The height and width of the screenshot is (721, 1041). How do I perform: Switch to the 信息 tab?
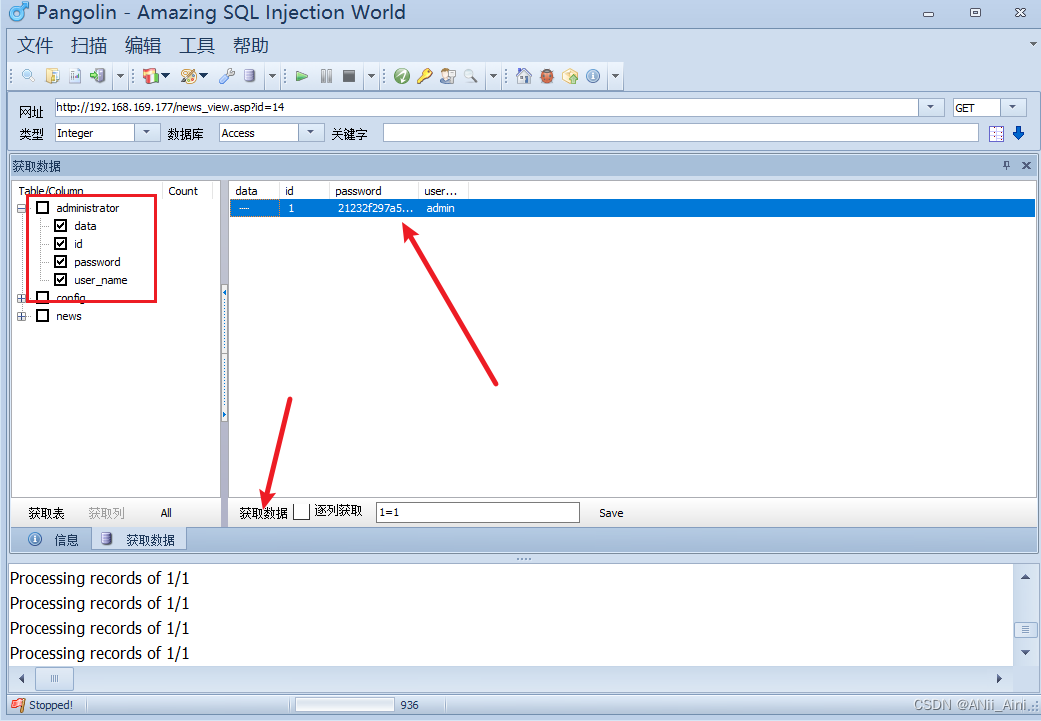[x=53, y=540]
